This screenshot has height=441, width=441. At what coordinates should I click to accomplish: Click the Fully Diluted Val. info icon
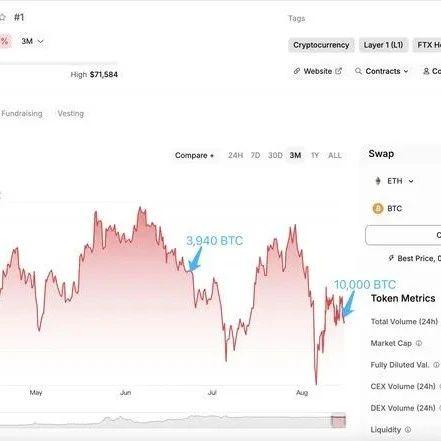(436, 365)
